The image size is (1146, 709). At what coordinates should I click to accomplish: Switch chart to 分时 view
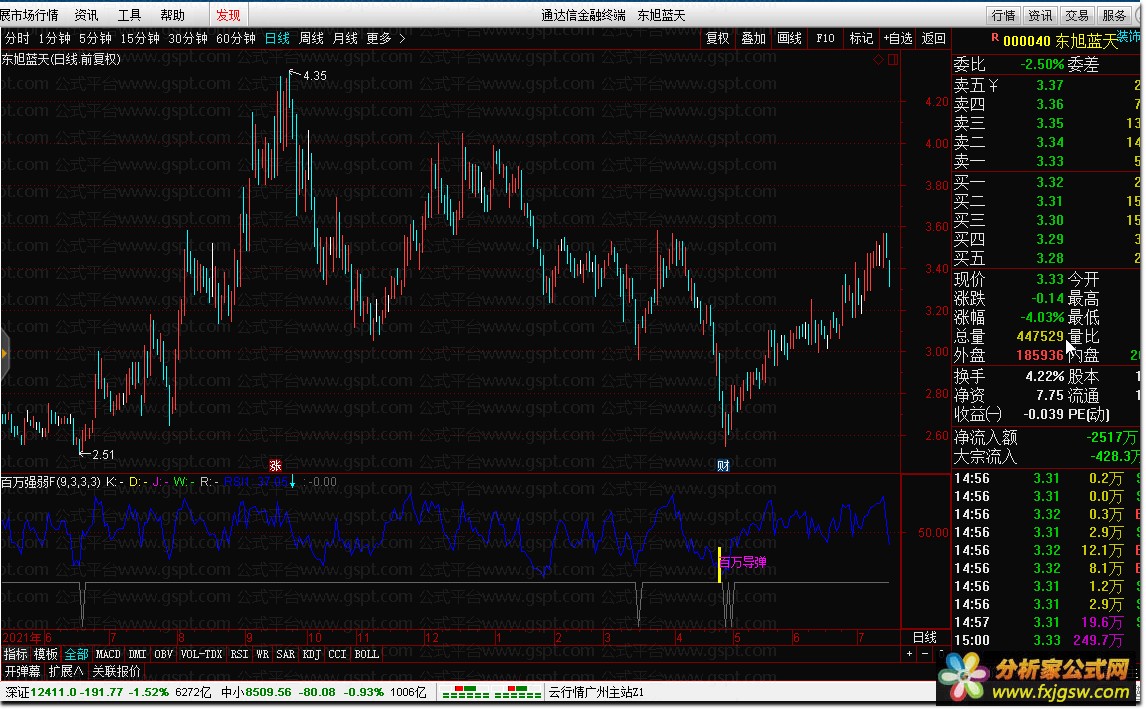18,38
